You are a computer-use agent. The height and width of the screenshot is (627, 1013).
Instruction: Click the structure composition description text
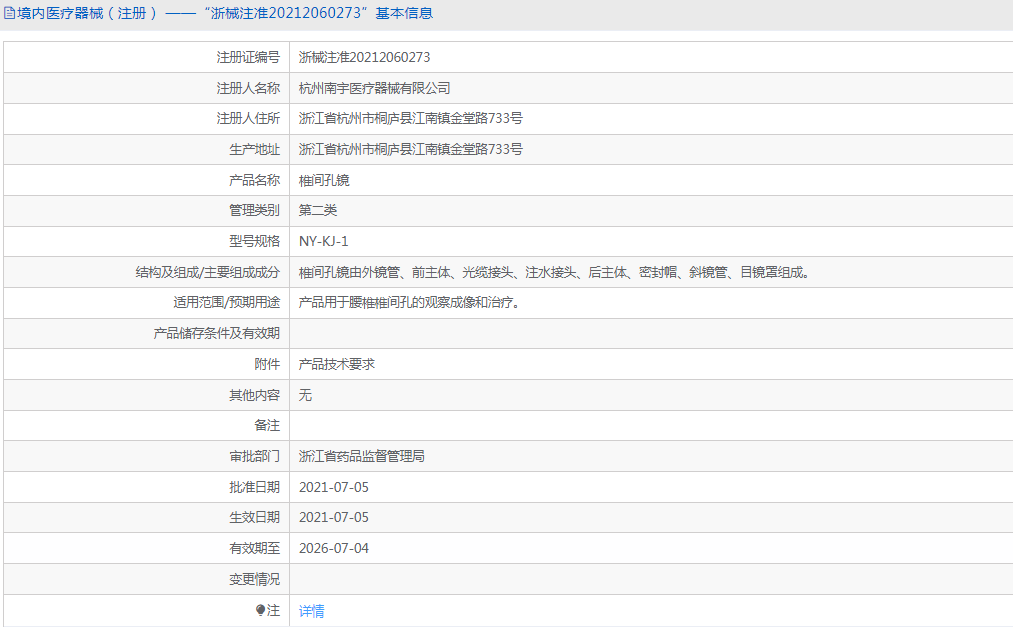(554, 272)
